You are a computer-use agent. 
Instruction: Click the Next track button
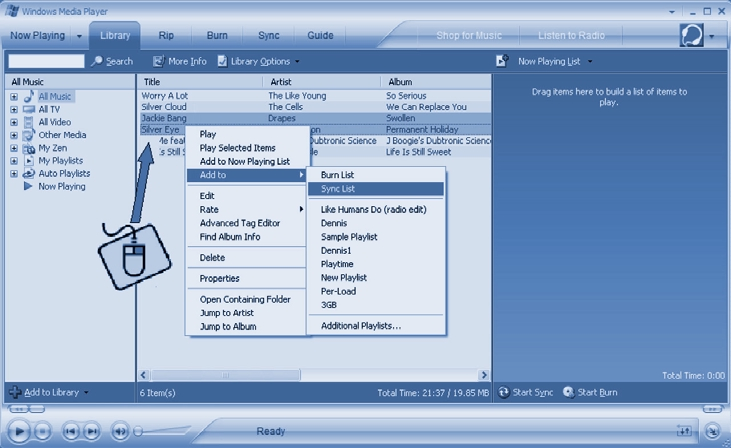tap(92, 431)
